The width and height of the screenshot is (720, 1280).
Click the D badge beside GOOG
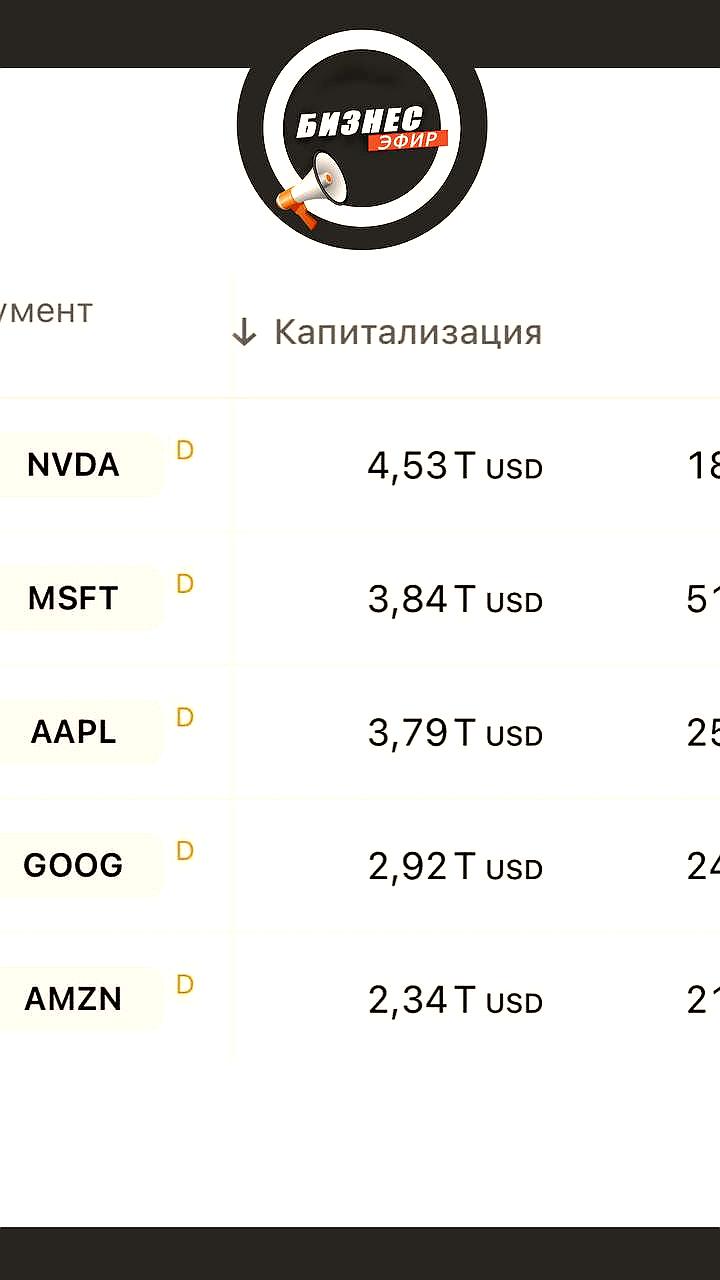click(x=185, y=851)
